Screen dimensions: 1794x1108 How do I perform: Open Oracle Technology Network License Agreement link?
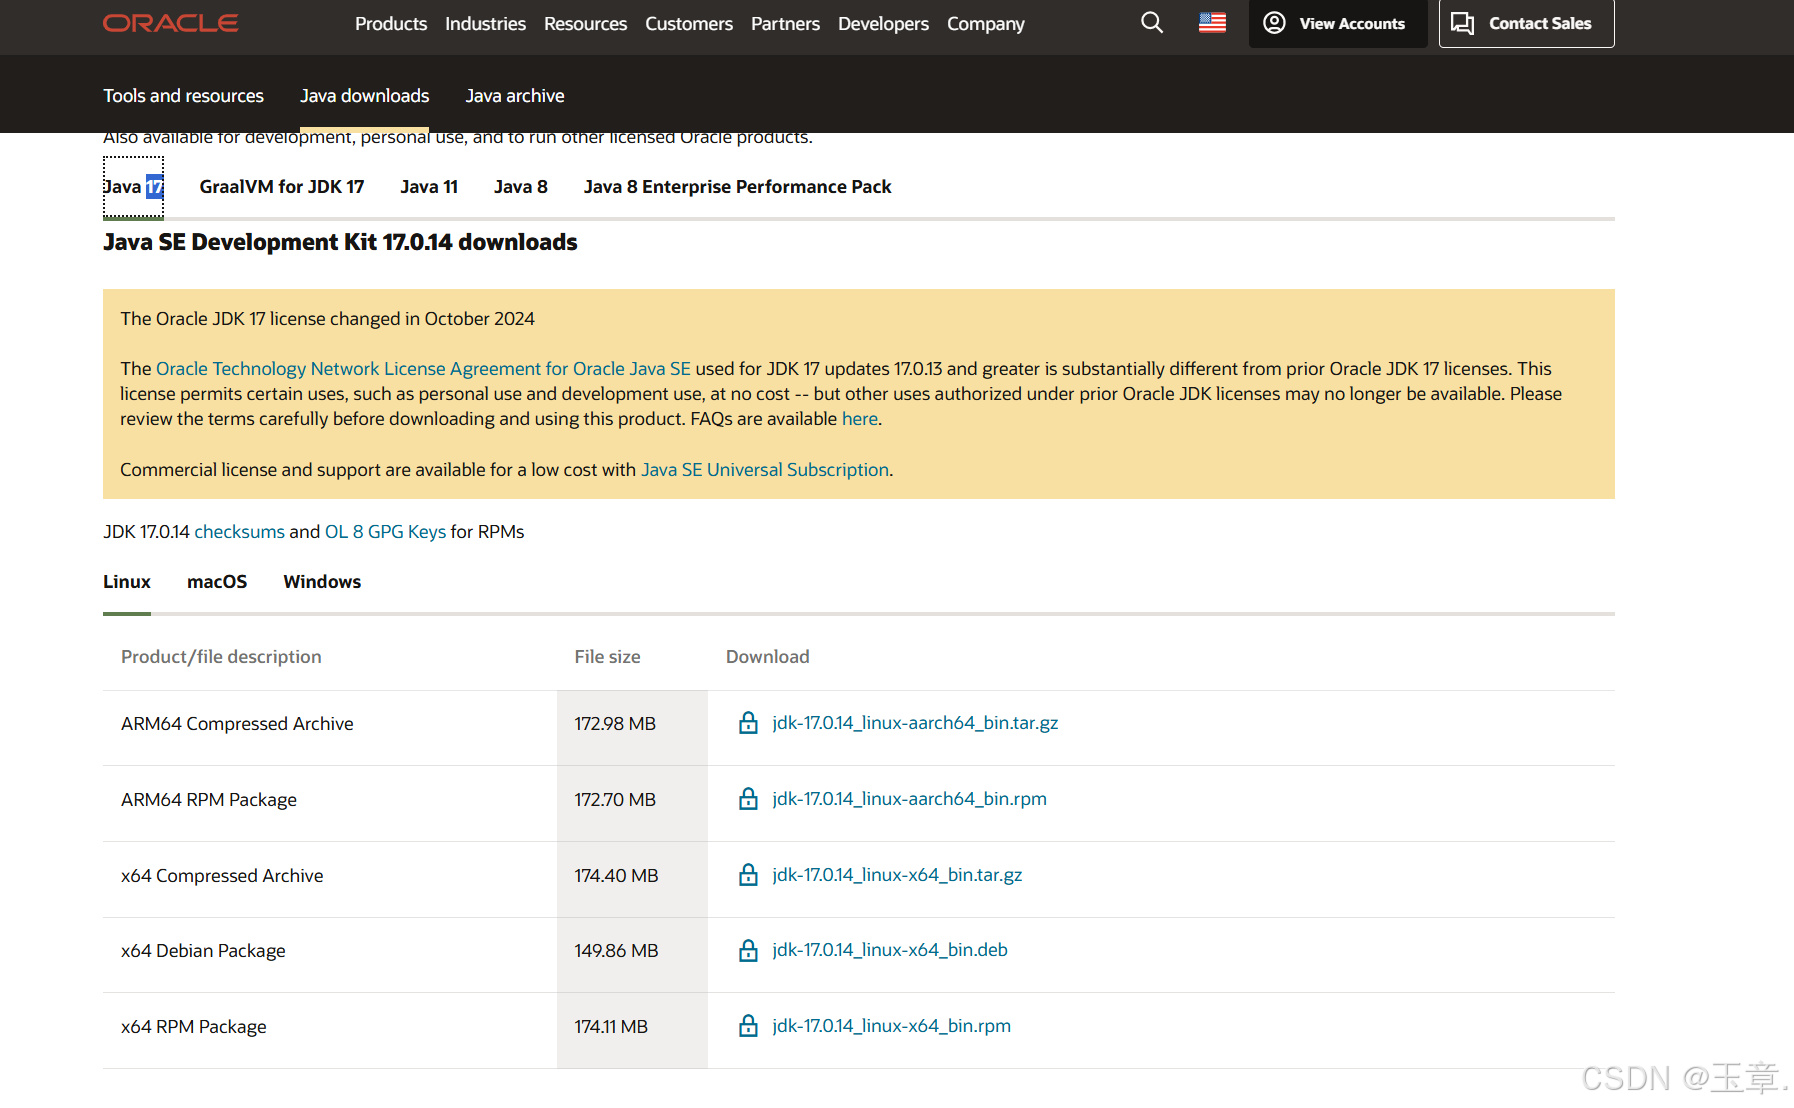(x=423, y=369)
